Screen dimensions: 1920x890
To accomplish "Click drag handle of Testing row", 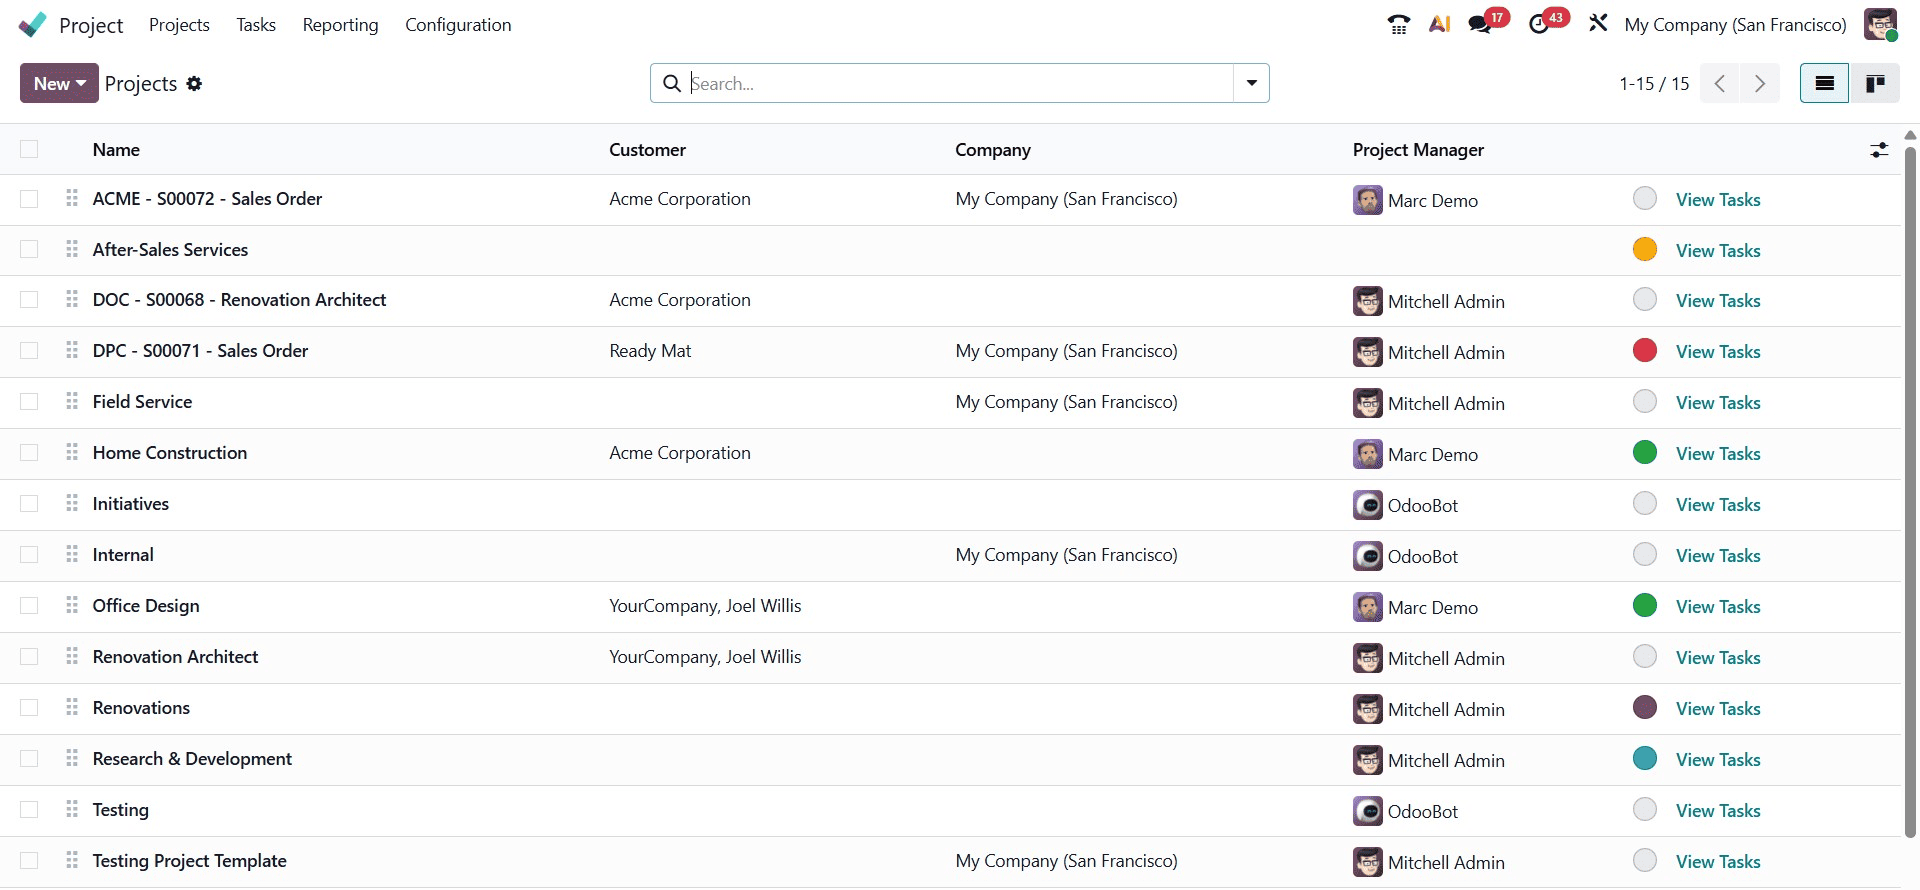I will click(x=72, y=809).
